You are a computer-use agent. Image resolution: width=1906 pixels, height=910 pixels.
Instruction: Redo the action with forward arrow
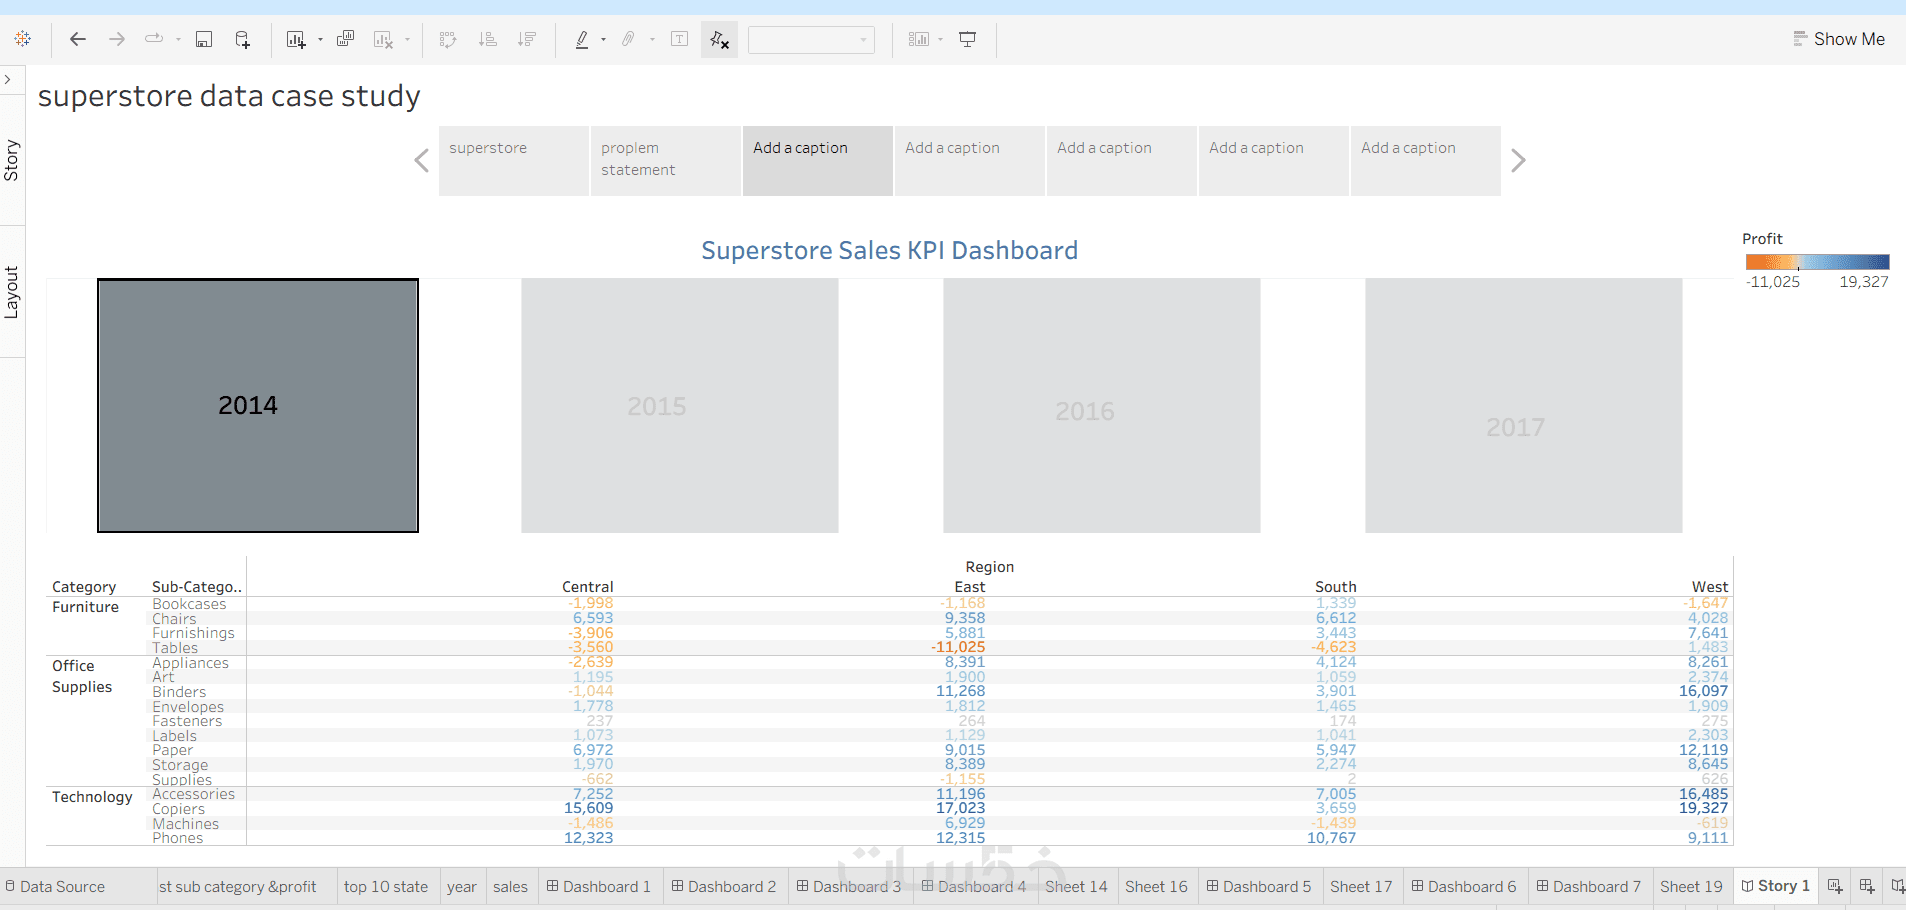pos(117,39)
